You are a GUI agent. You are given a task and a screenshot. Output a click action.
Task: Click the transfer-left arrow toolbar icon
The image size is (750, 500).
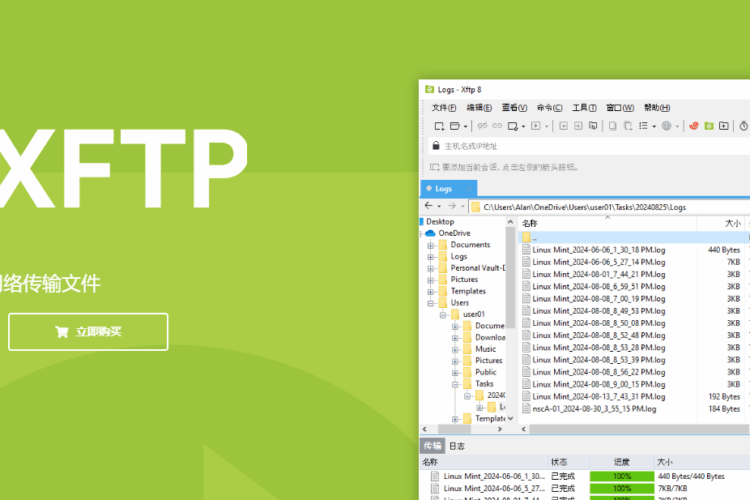click(563, 126)
